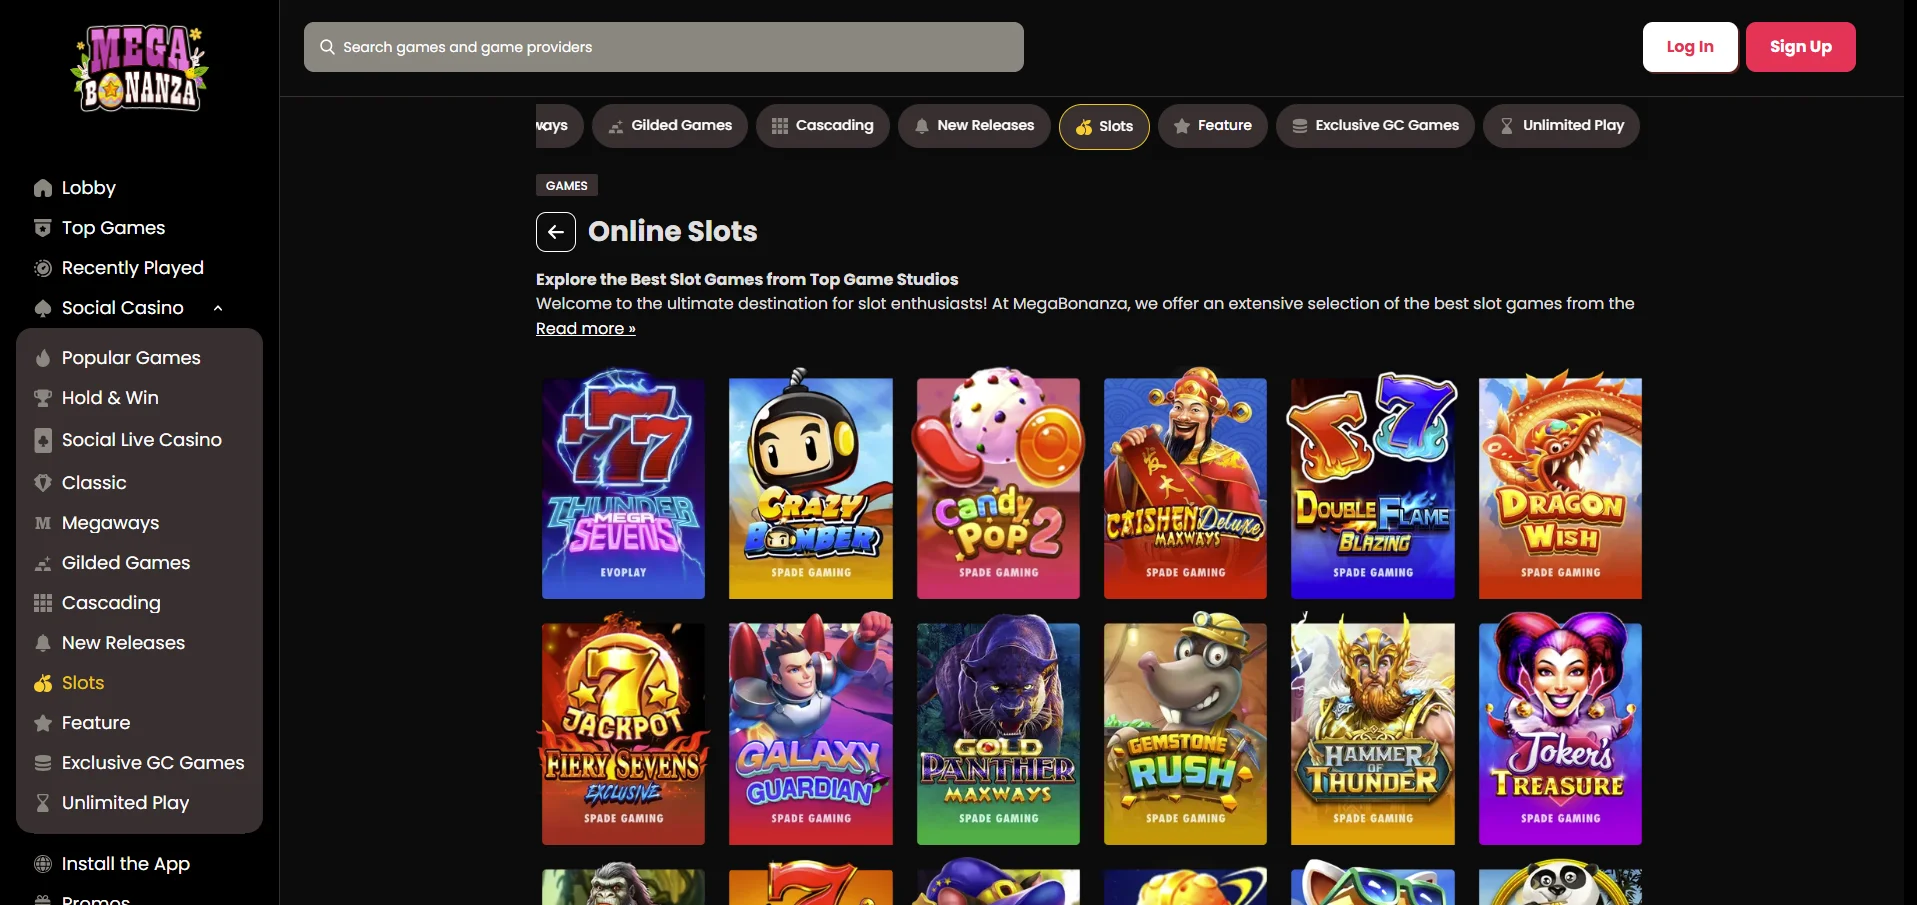1917x905 pixels.
Task: Collapse the Social Casino submenu chevron
Action: (x=218, y=308)
